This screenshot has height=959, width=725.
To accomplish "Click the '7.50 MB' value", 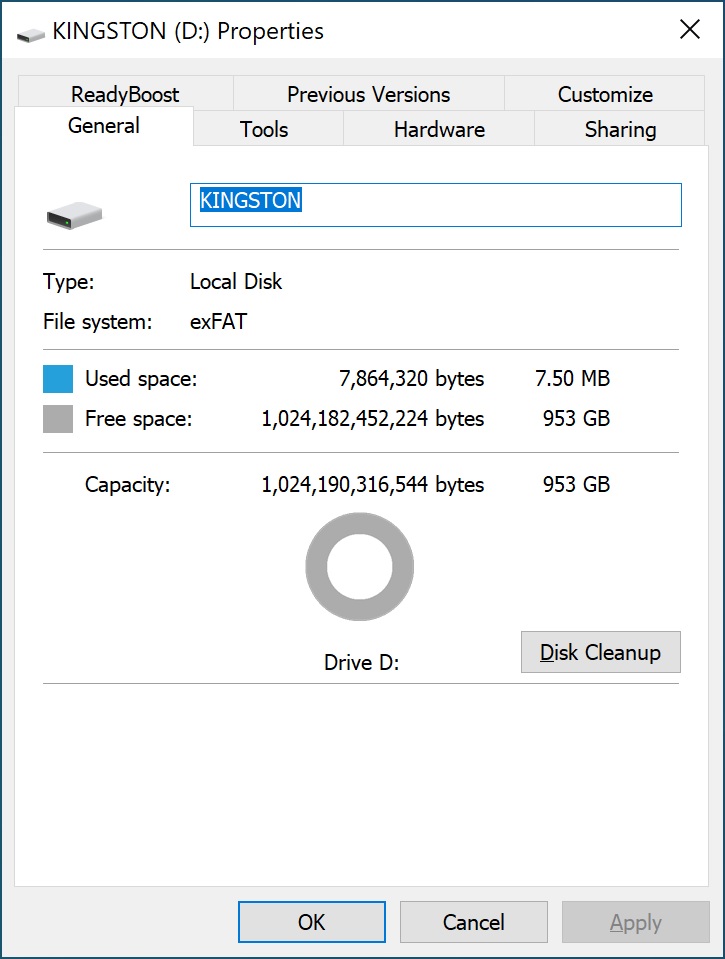I will click(573, 379).
